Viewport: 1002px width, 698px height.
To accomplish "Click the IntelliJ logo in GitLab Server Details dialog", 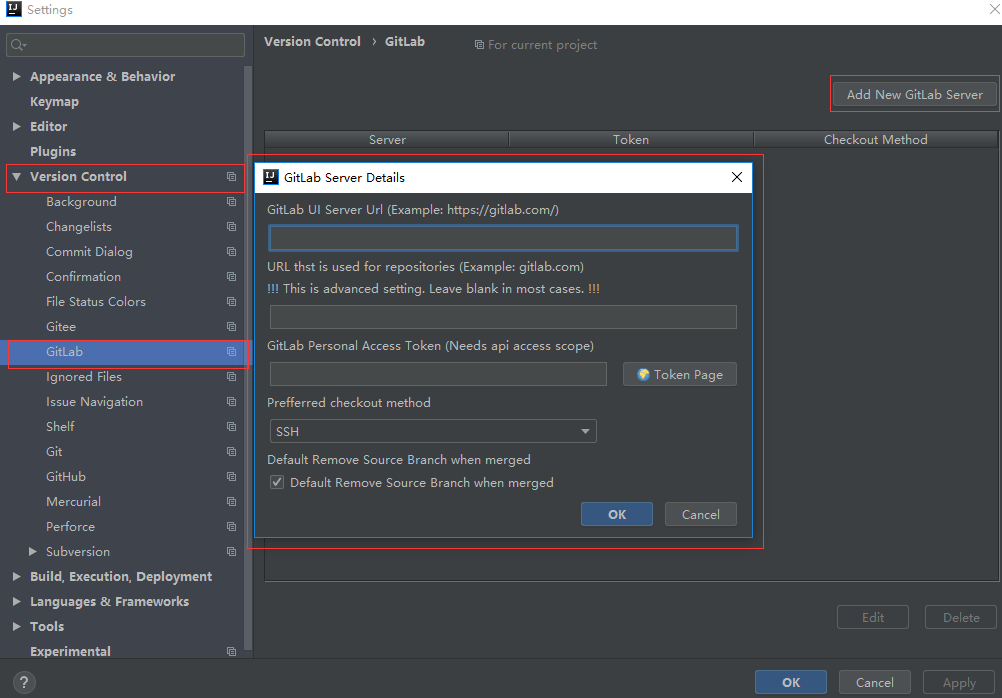I will 271,177.
